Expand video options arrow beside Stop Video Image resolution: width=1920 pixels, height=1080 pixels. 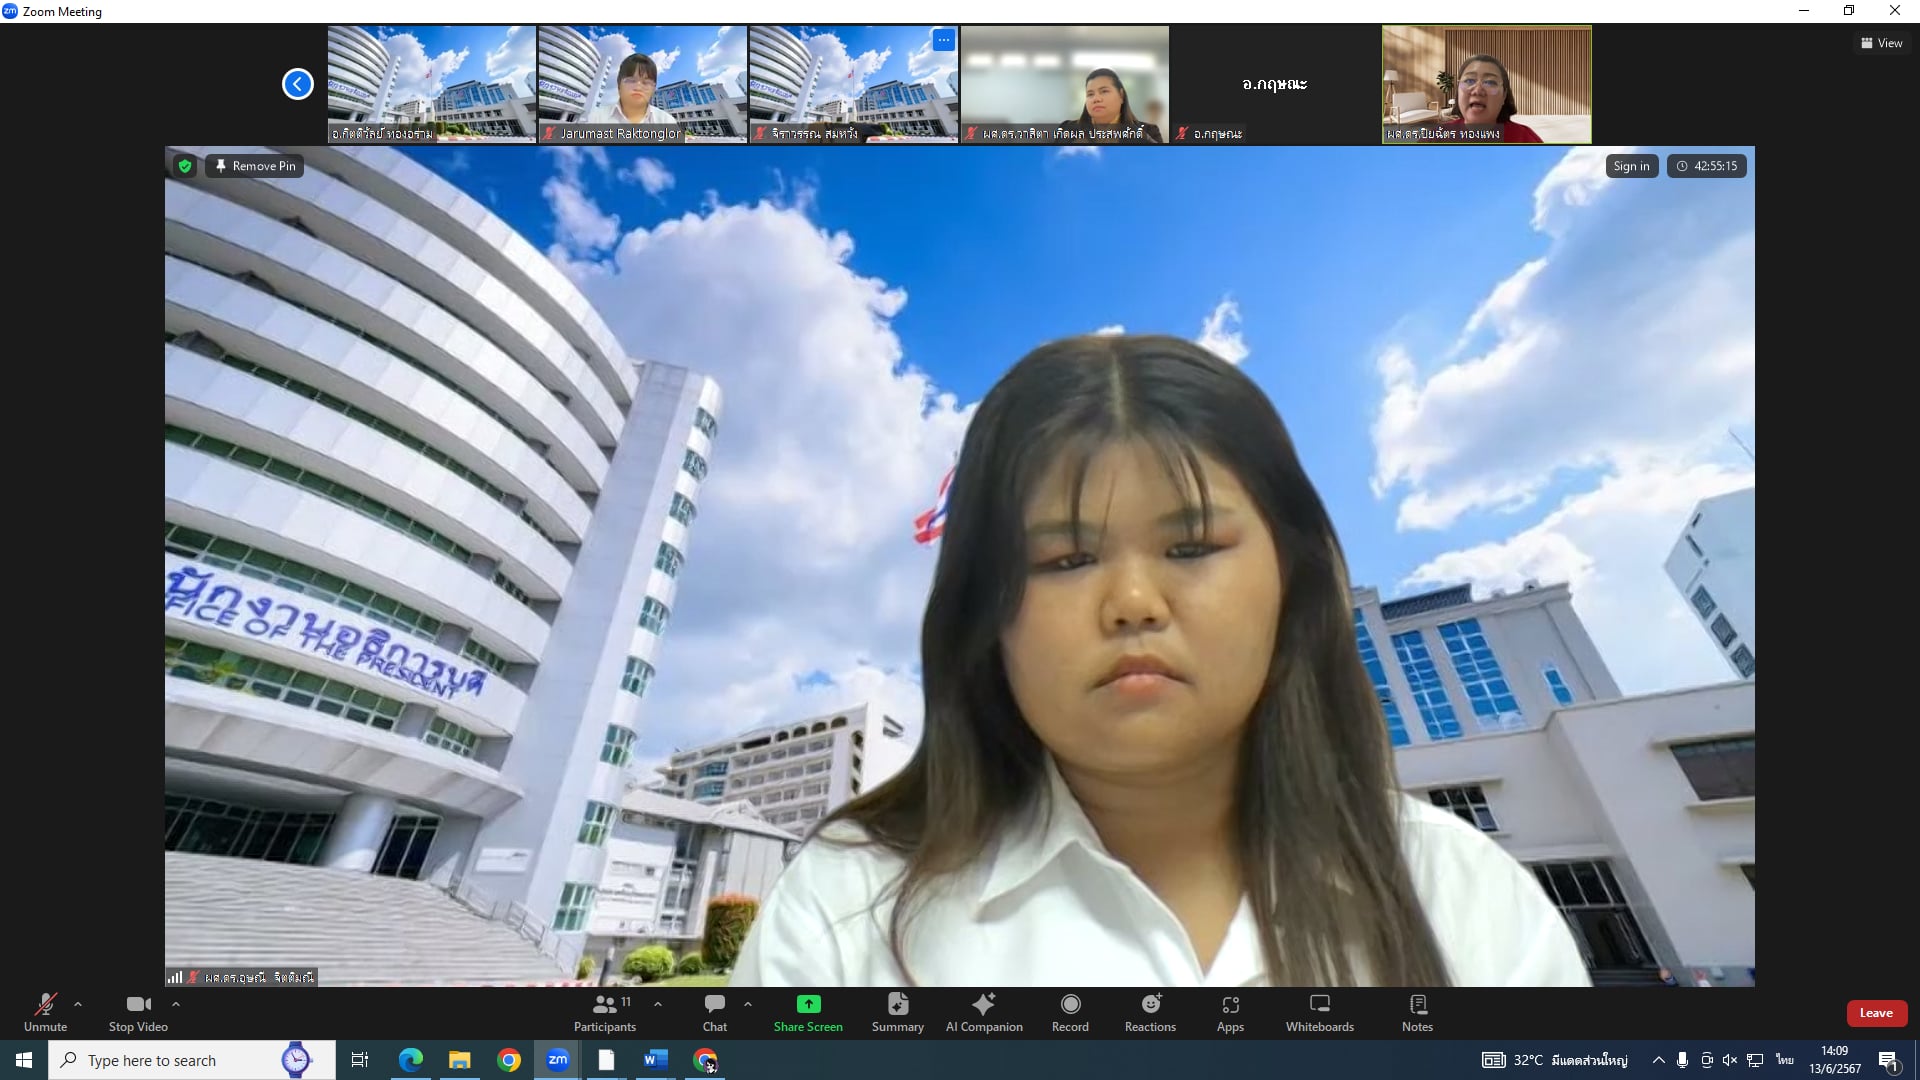pyautogui.click(x=176, y=1004)
